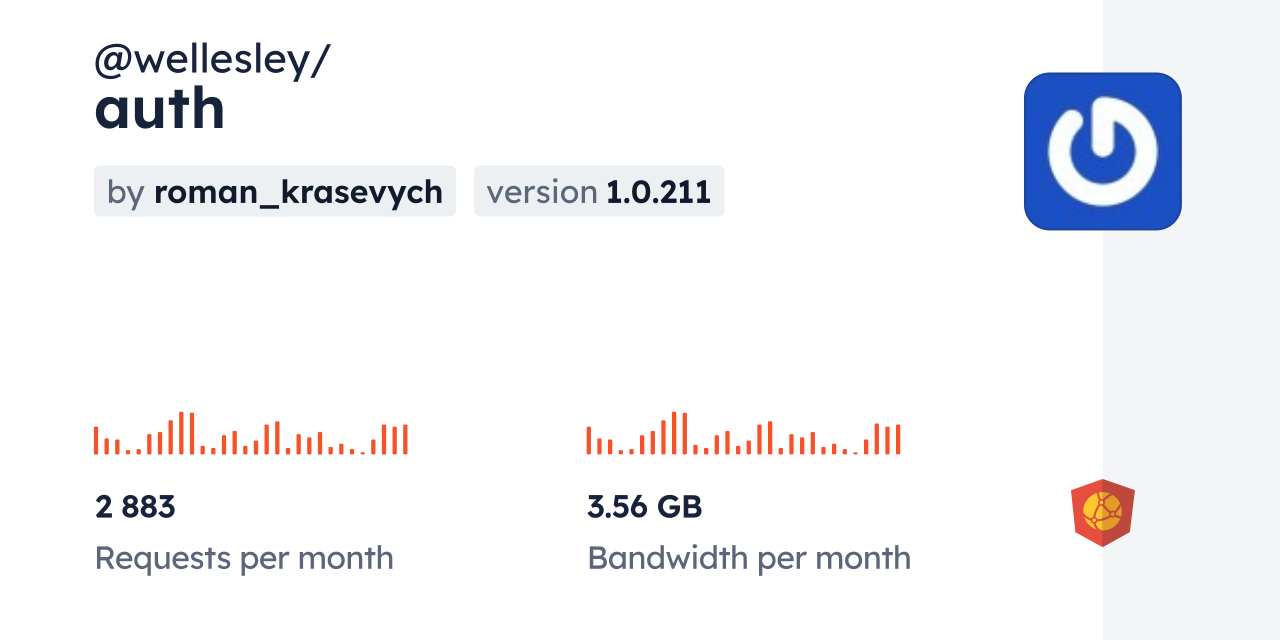Click the last bar of bandwidth sparkline
This screenshot has width=1280, height=640.
click(x=898, y=440)
